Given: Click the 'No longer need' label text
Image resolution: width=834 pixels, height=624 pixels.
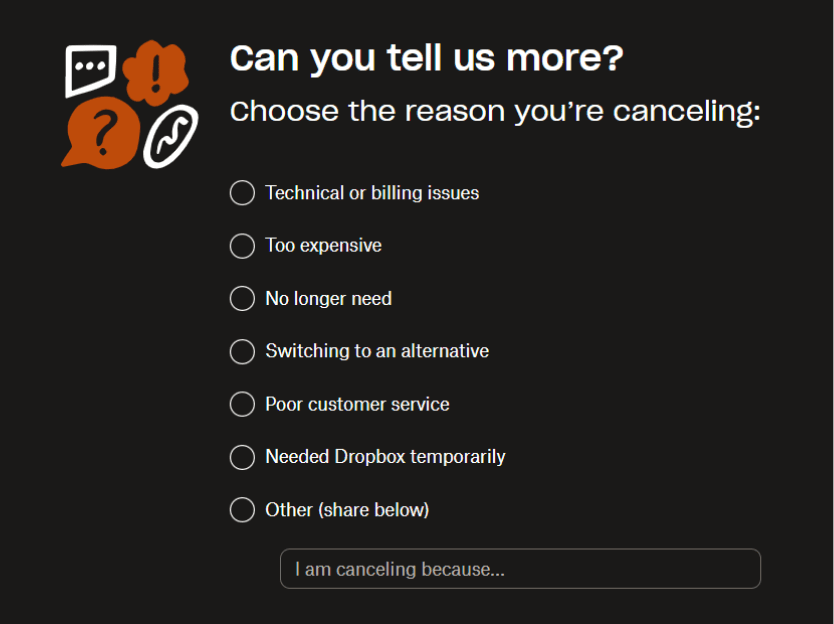Looking at the screenshot, I should pos(328,298).
